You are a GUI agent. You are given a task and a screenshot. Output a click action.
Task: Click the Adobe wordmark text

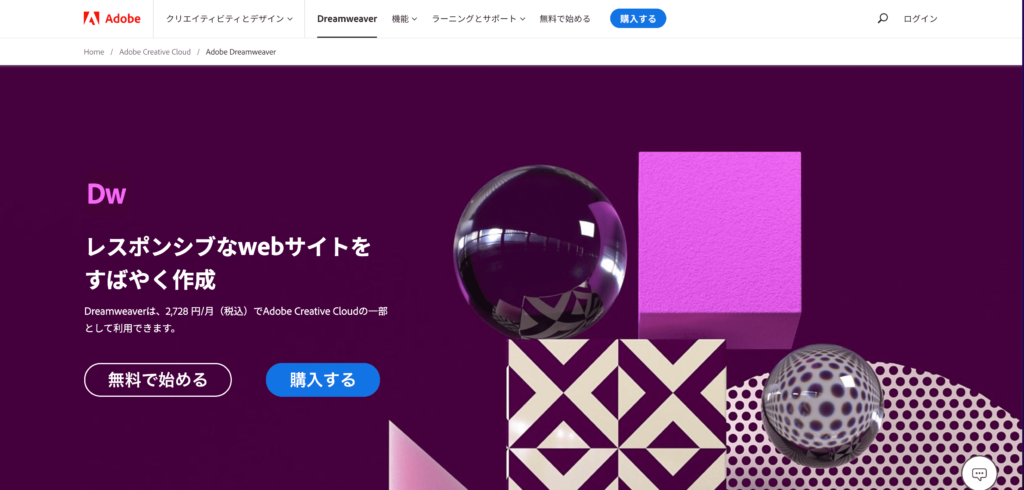[123, 18]
